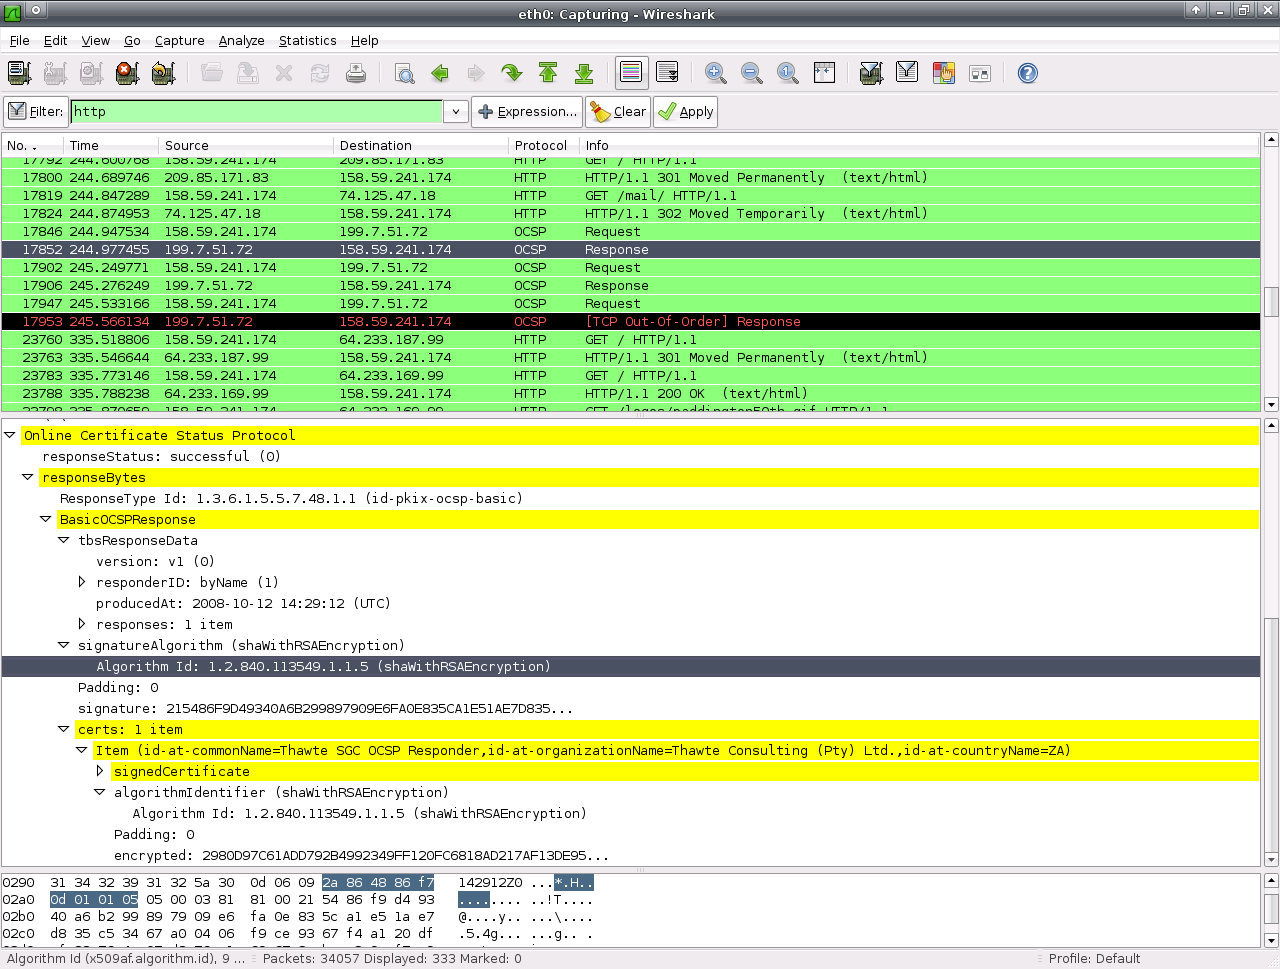This screenshot has width=1280, height=969.
Task: Click the stop capture toolbar icon
Action: [127, 73]
